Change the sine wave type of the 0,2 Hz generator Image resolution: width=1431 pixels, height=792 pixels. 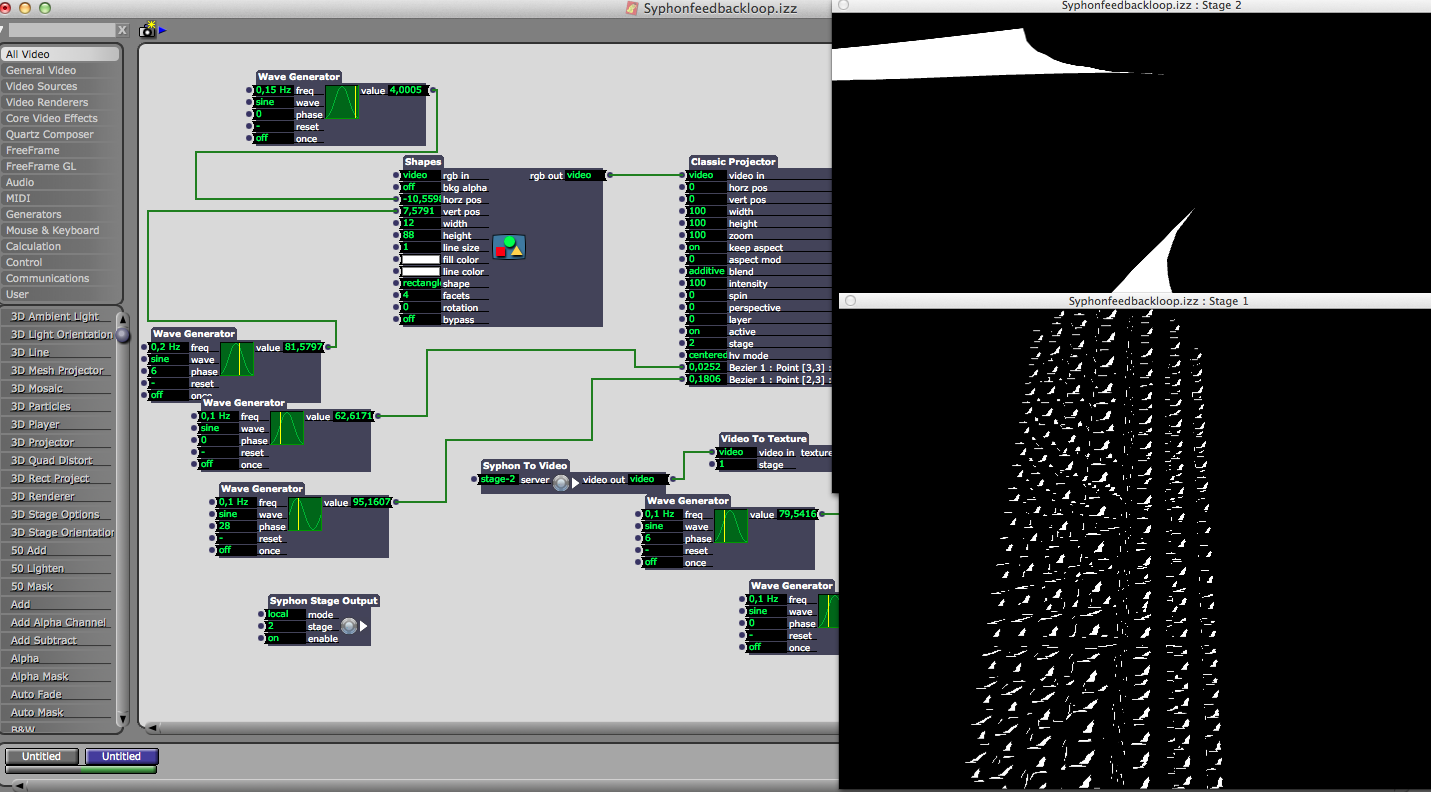168,359
